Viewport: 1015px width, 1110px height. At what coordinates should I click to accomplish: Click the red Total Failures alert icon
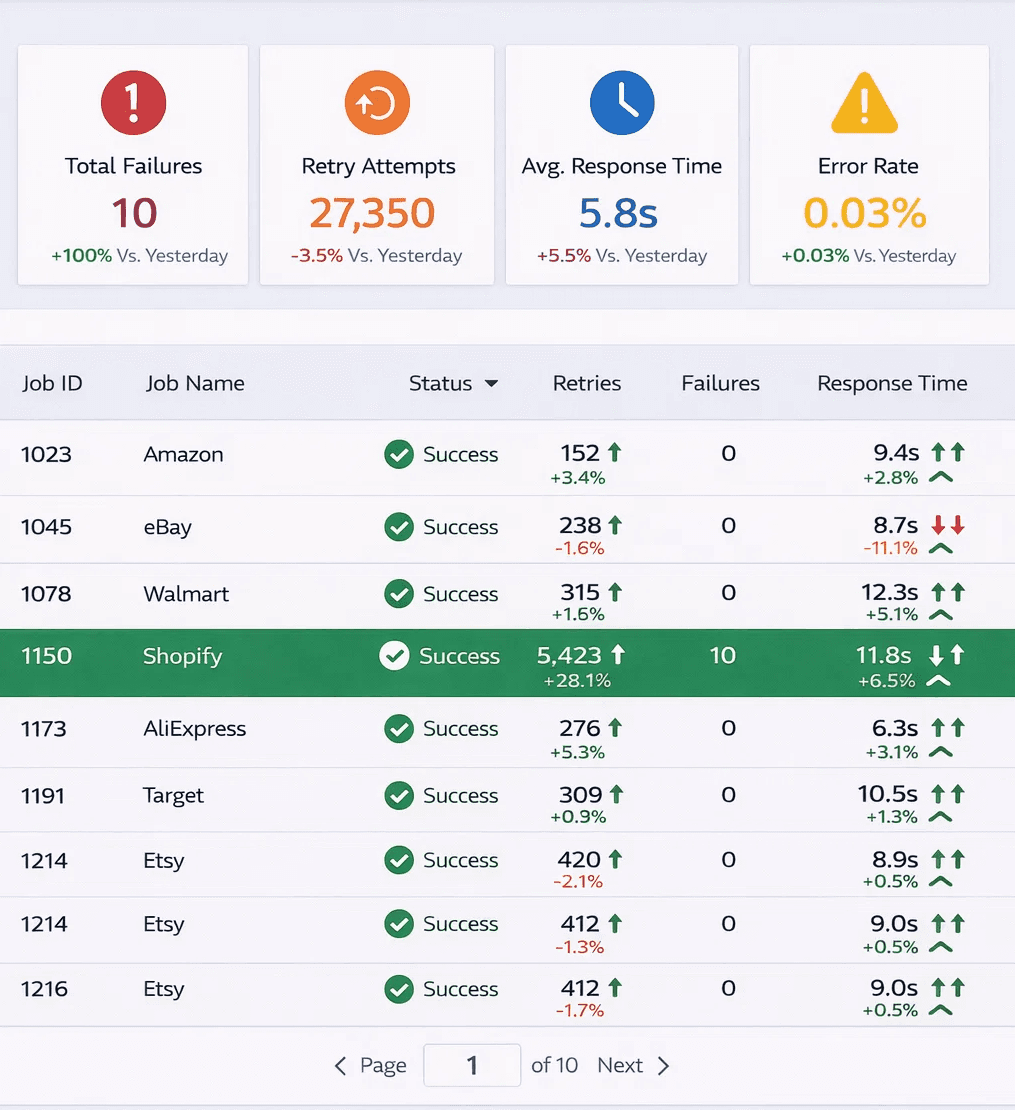pyautogui.click(x=134, y=103)
